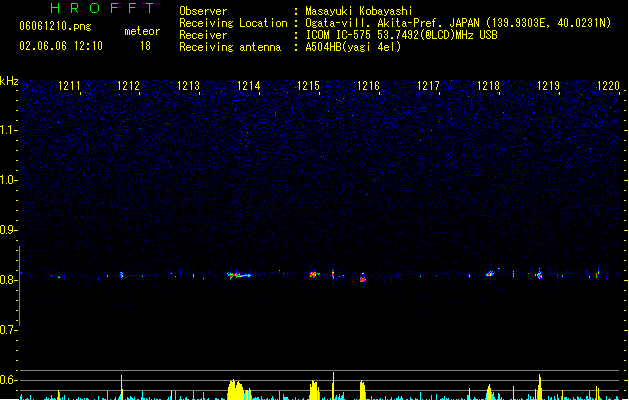Click the 0.9 kHz axis label
Viewport: 629px width, 400px height.
pos(8,230)
